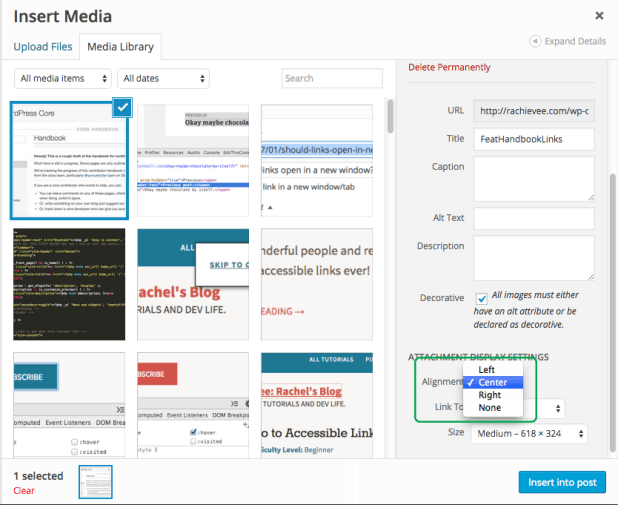Switch to the Media Library tab
The height and width of the screenshot is (505, 618).
pyautogui.click(x=119, y=47)
